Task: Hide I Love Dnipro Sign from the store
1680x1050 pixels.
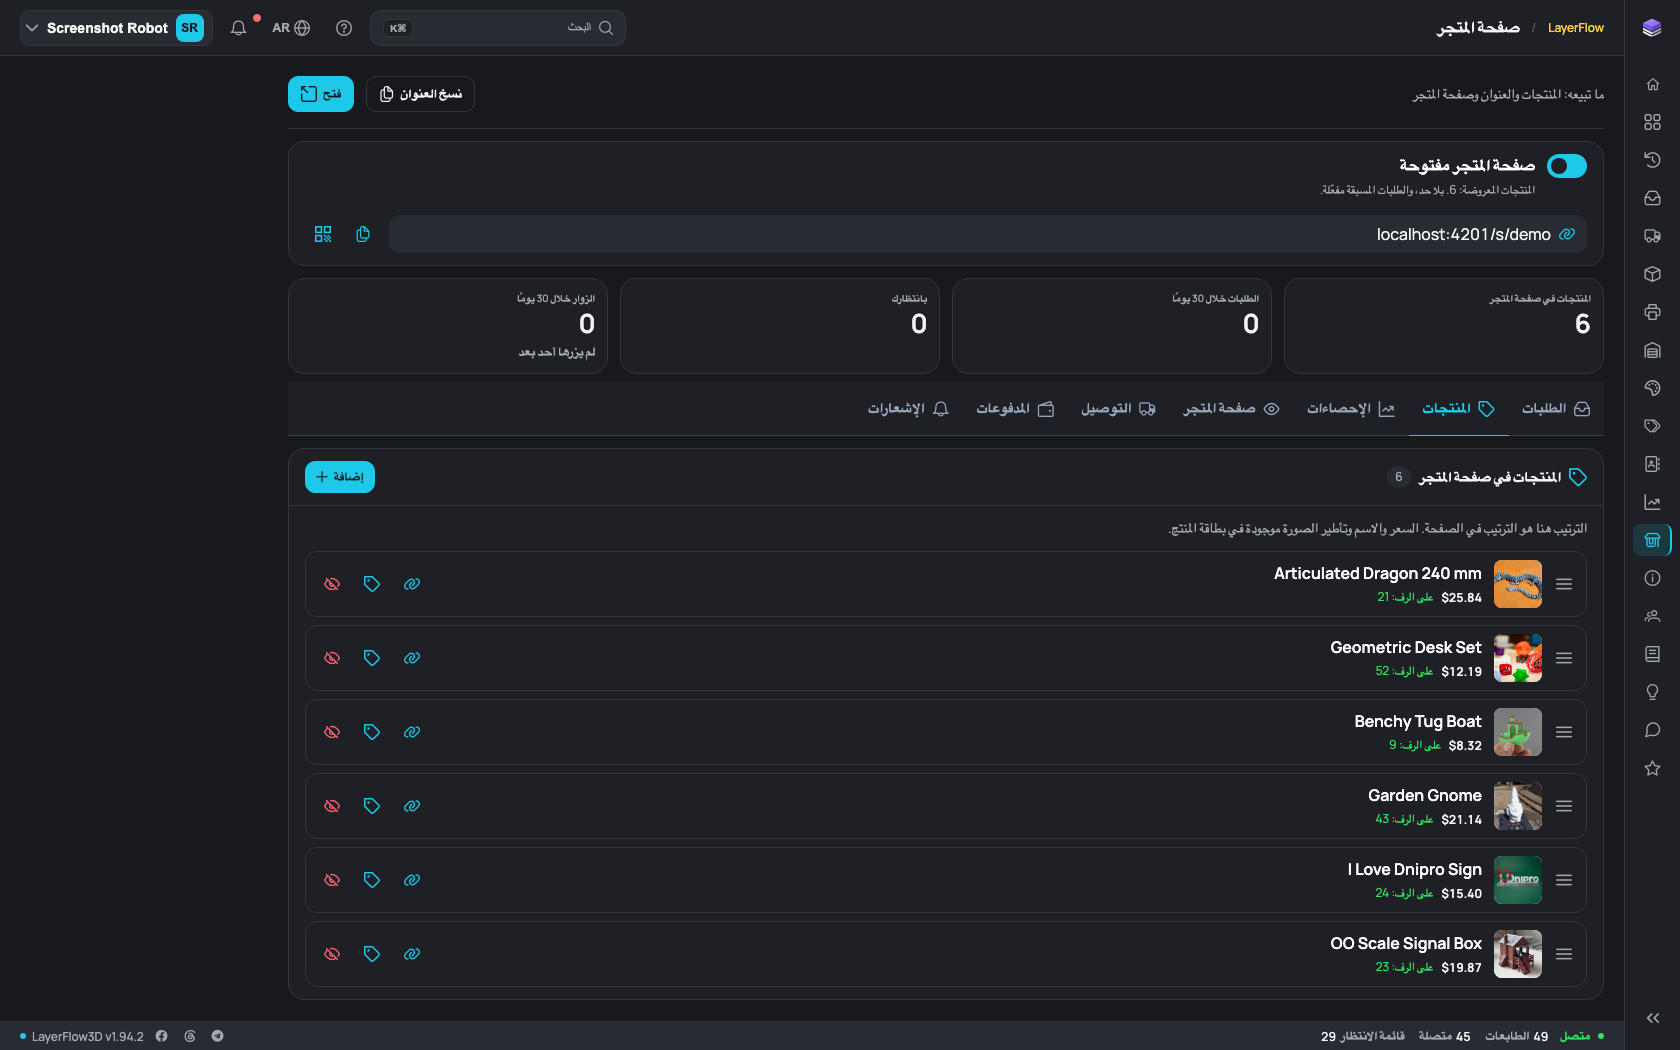Action: (x=332, y=880)
